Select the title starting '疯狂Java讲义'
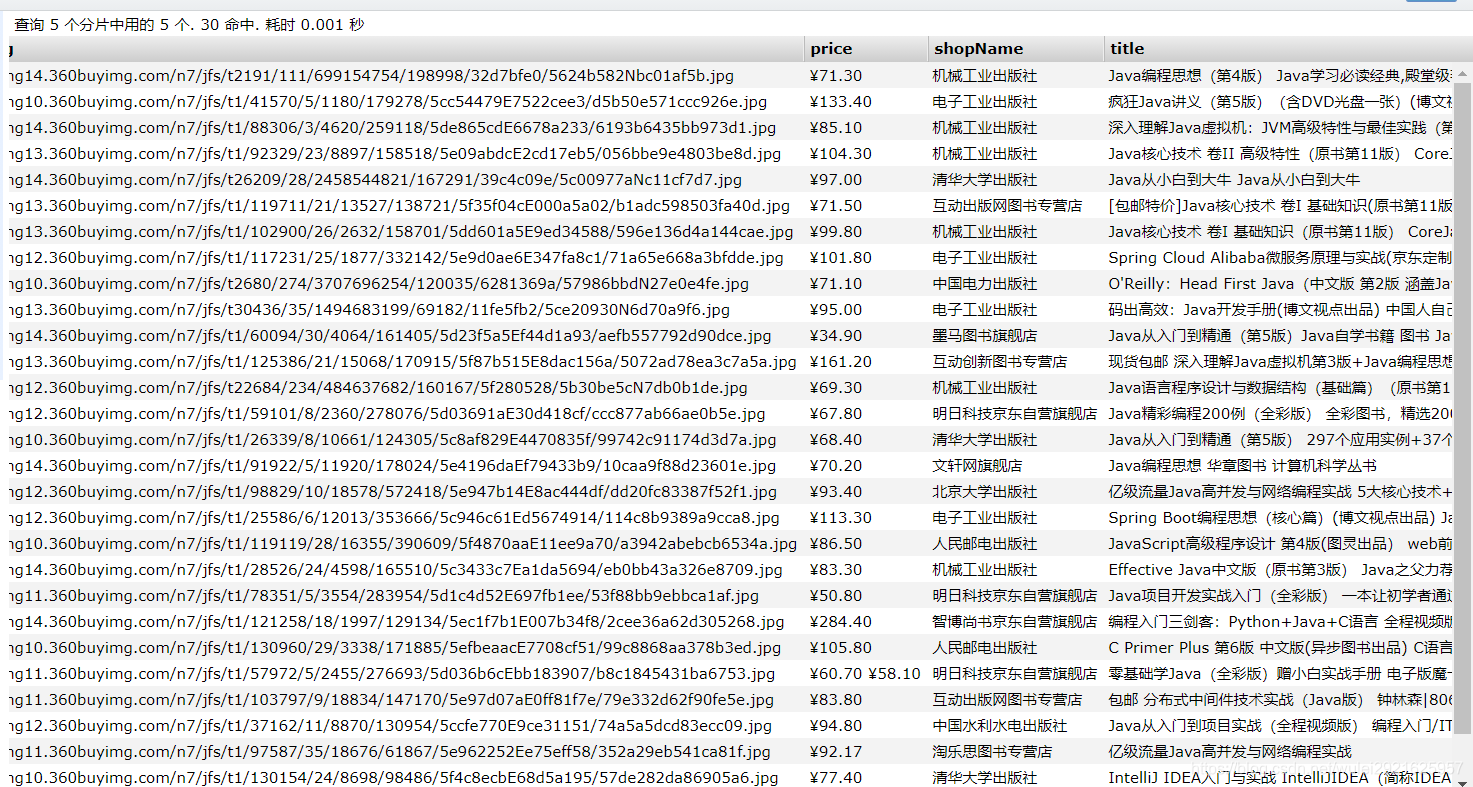 coord(1280,102)
